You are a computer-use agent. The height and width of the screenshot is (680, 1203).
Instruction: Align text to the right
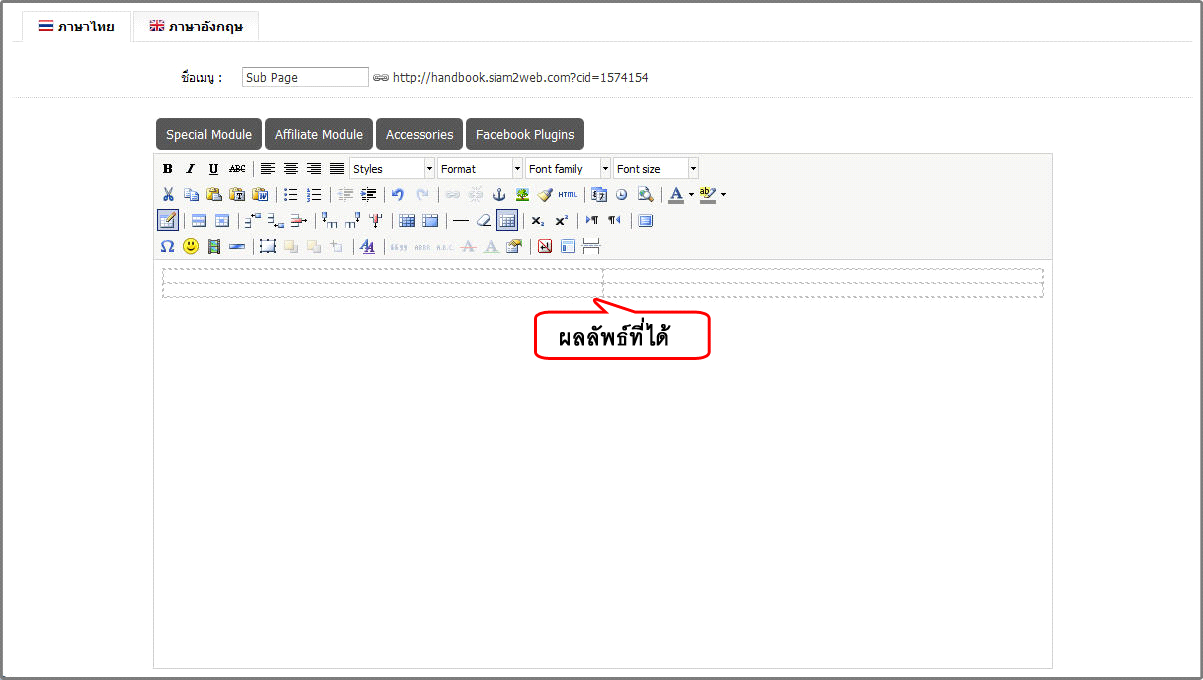coord(314,169)
